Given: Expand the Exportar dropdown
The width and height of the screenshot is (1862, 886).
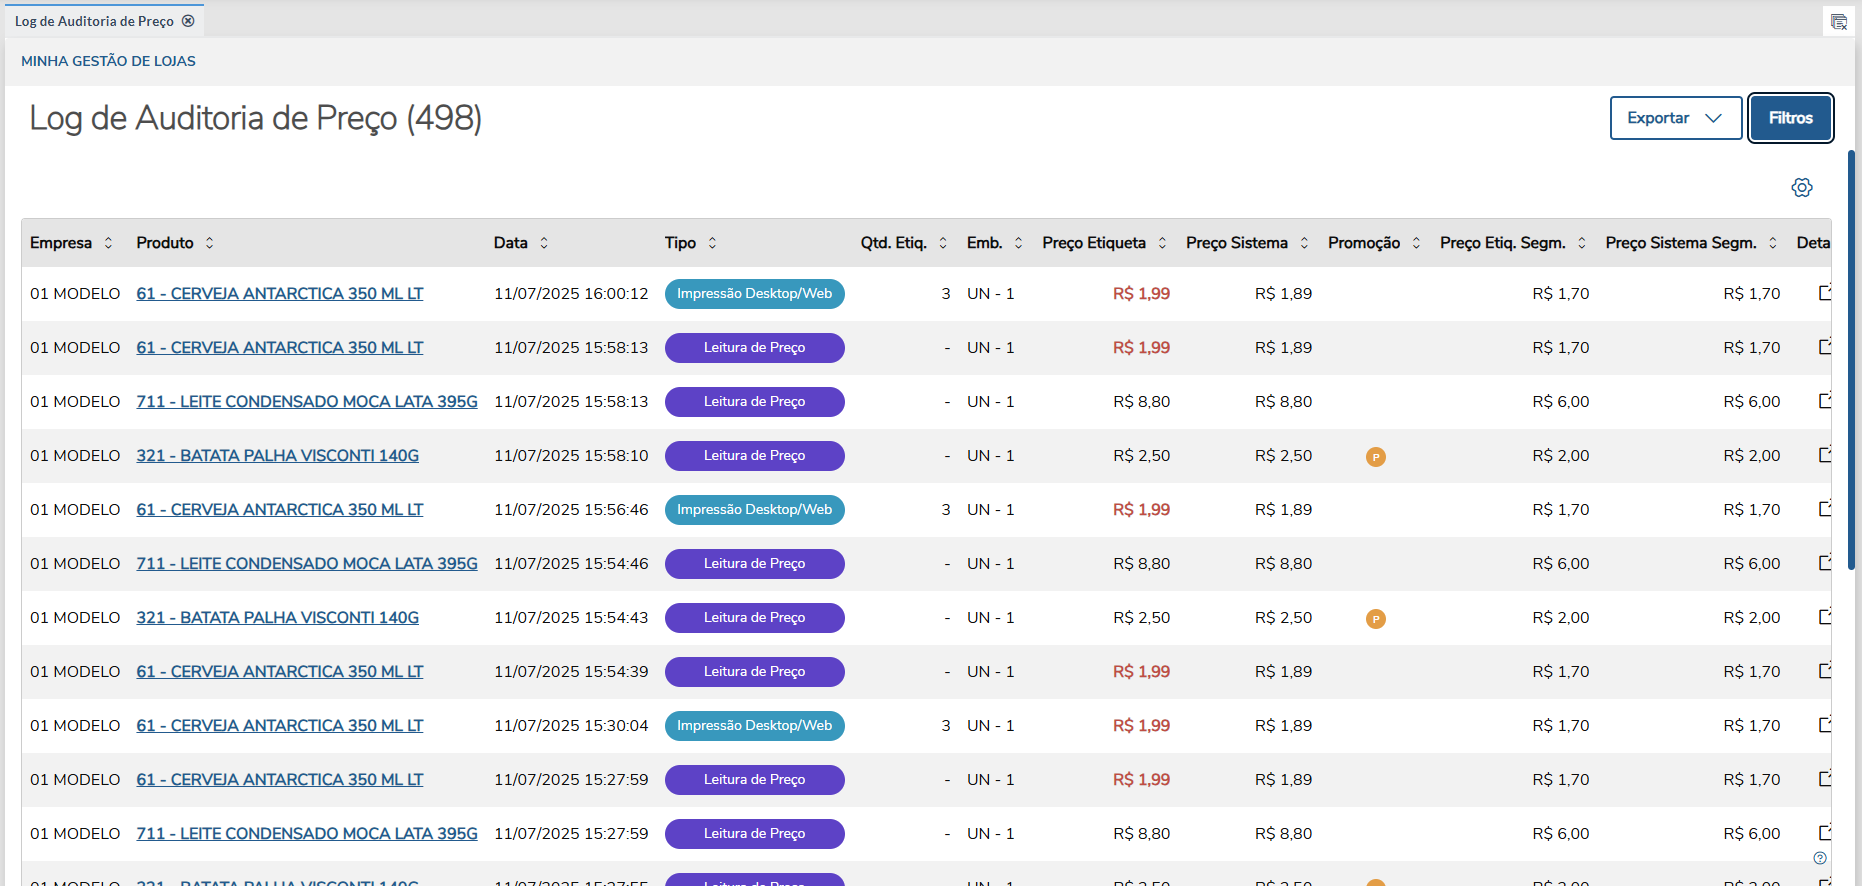Looking at the screenshot, I should [1675, 118].
